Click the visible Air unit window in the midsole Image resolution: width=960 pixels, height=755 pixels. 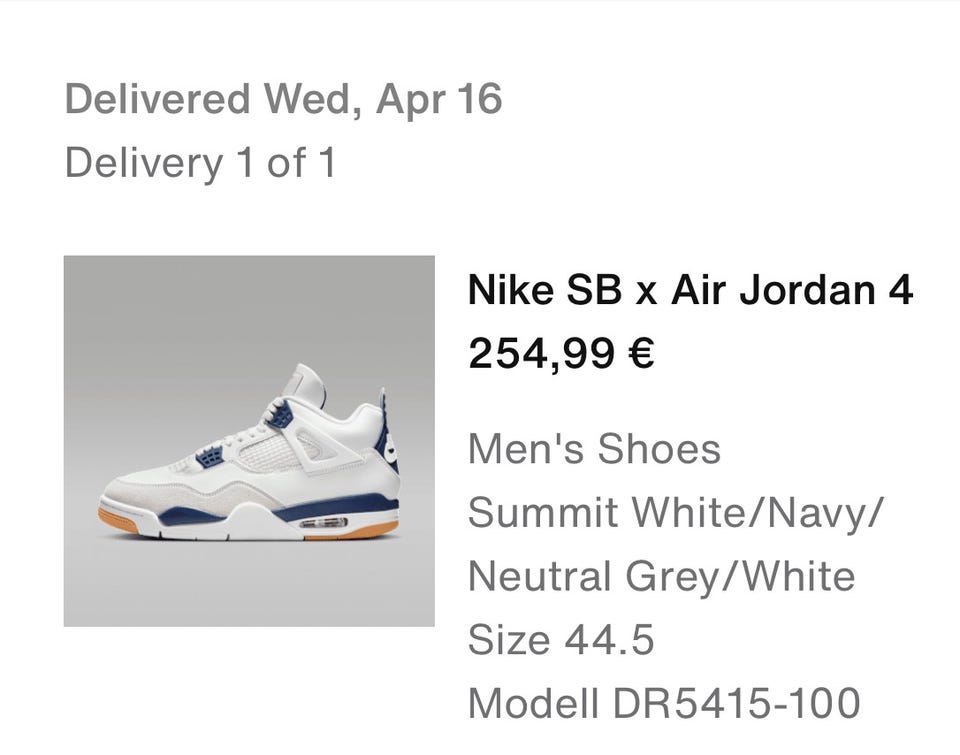click(323, 523)
